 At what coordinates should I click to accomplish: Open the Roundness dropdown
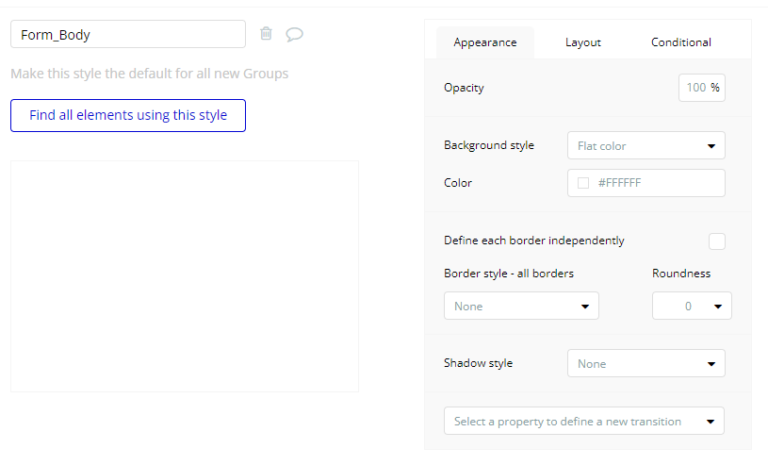[691, 306]
